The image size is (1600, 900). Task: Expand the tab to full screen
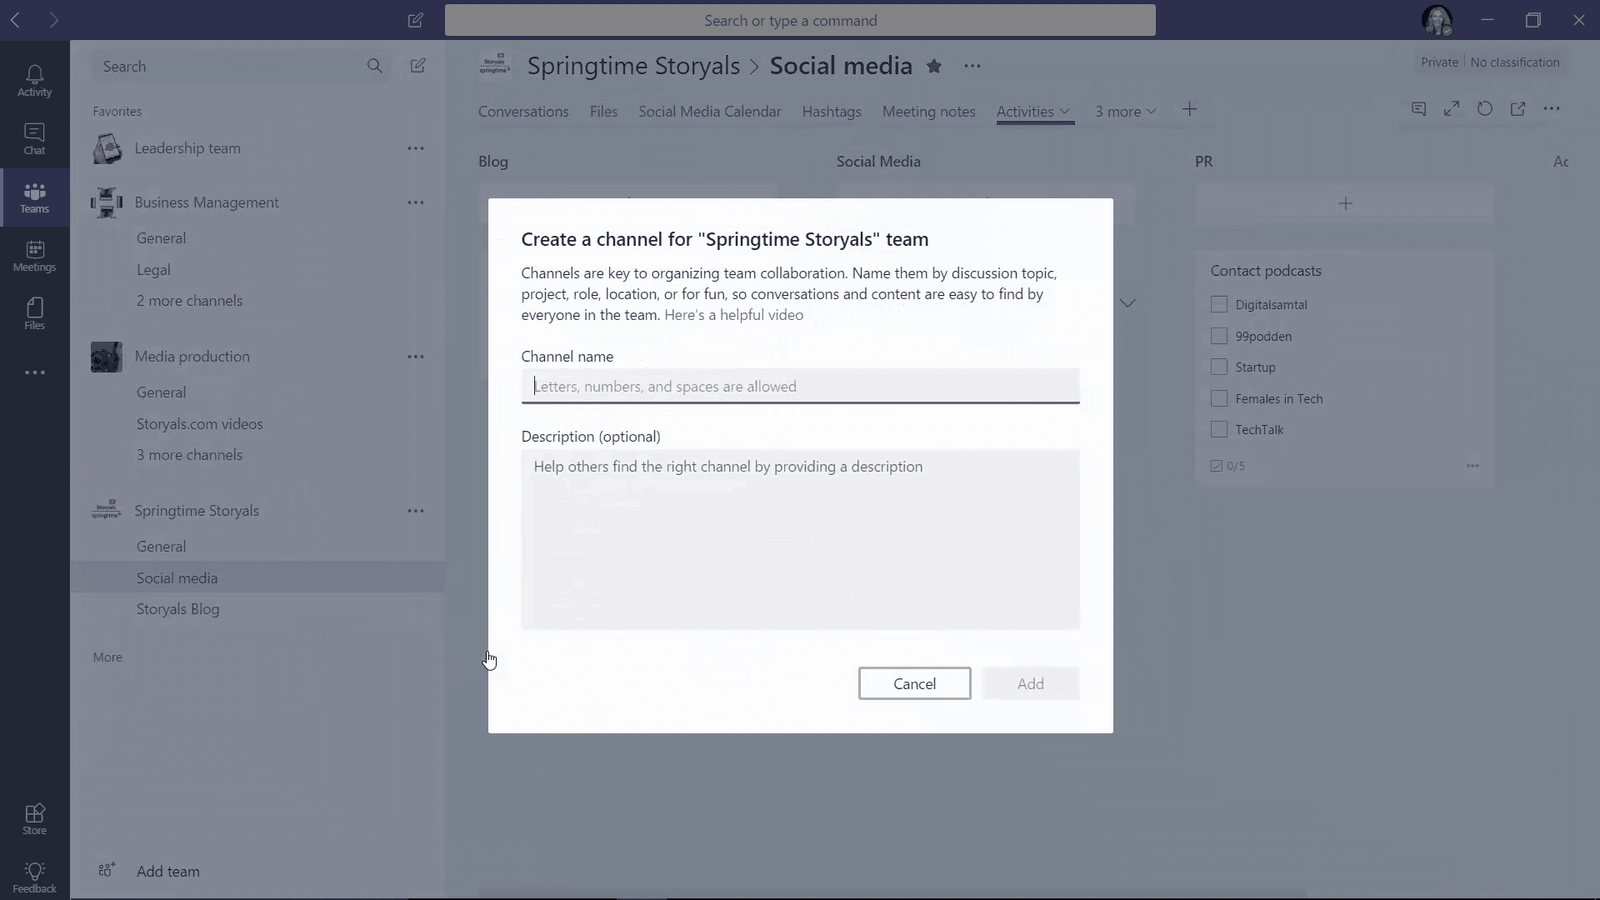point(1451,109)
